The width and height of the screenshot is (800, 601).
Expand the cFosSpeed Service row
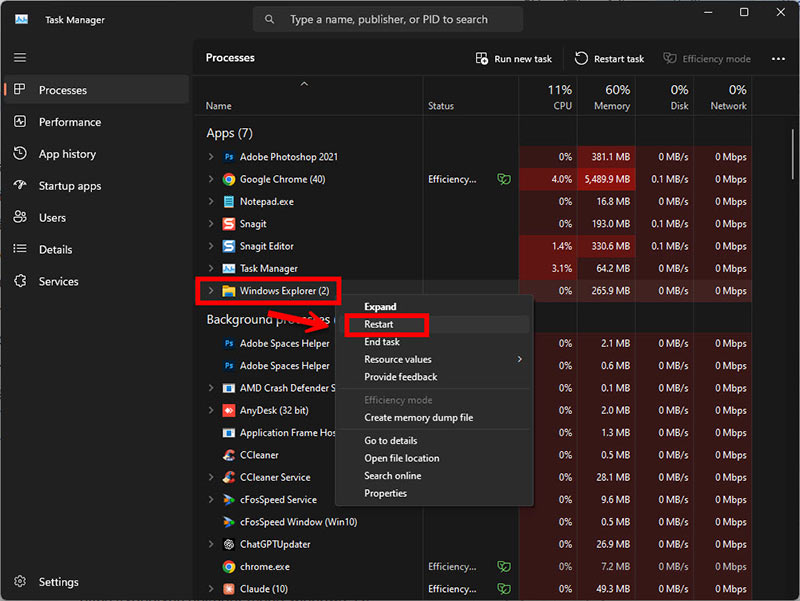pos(211,499)
